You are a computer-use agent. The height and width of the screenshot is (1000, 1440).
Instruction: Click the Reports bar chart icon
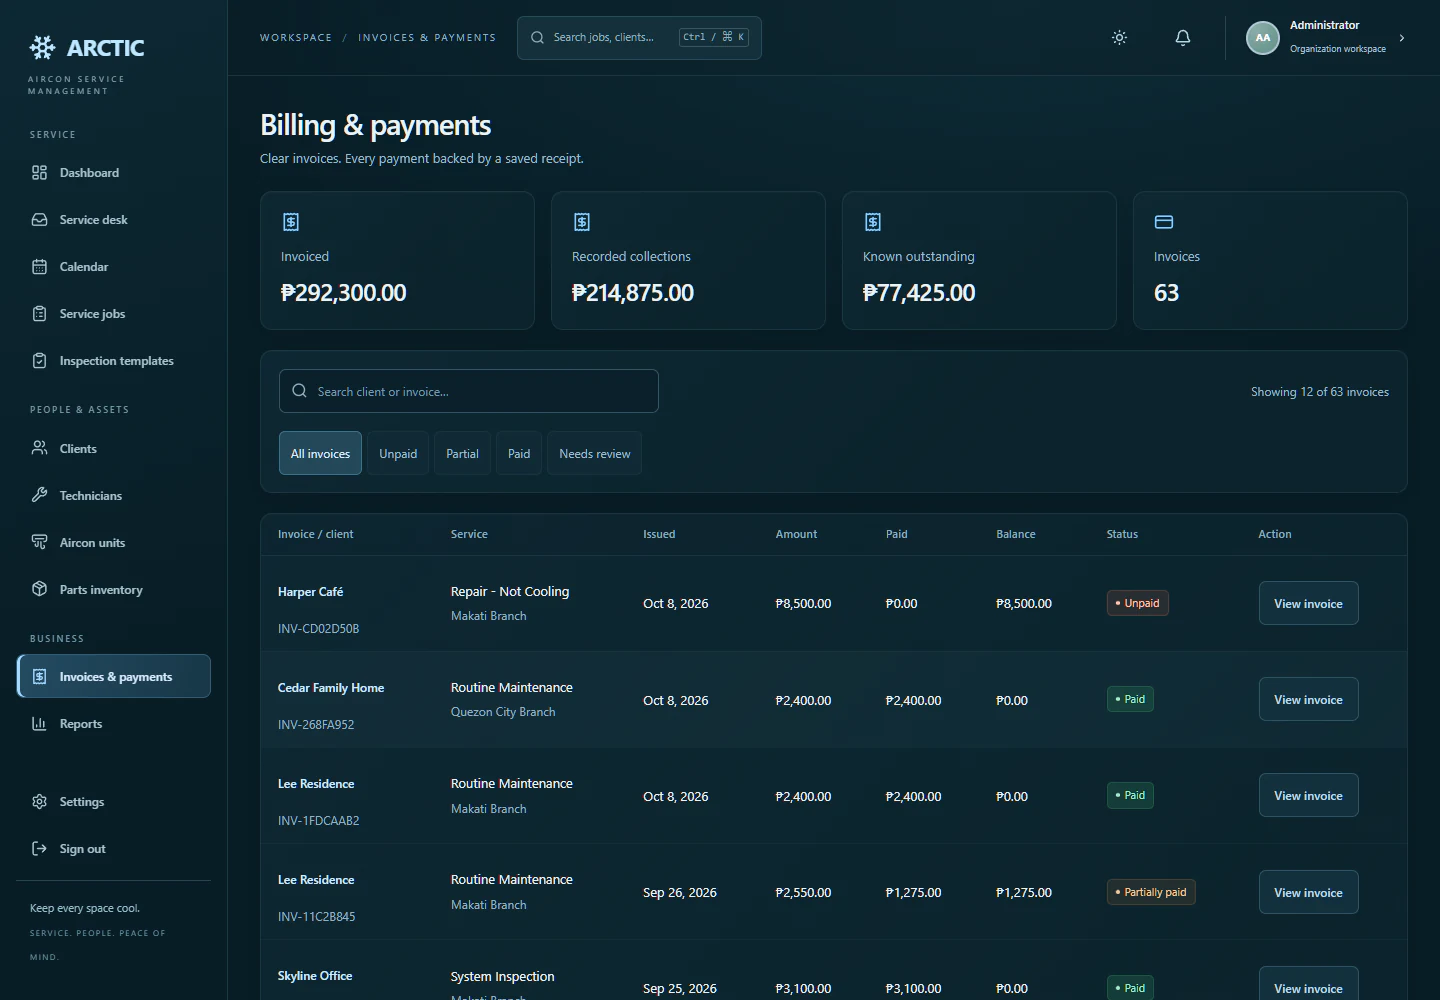(x=39, y=723)
